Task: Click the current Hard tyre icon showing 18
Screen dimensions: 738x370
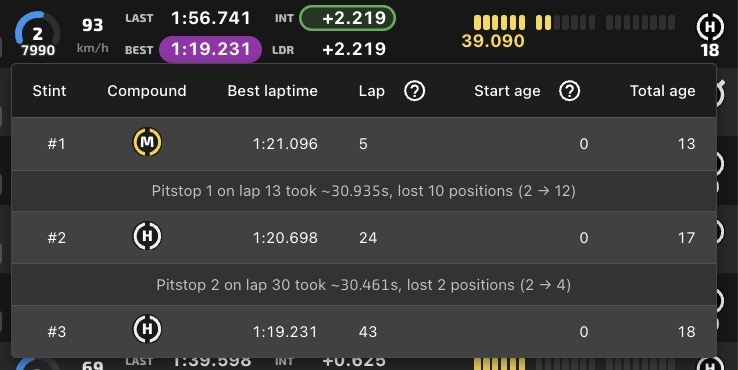Action: (x=710, y=27)
